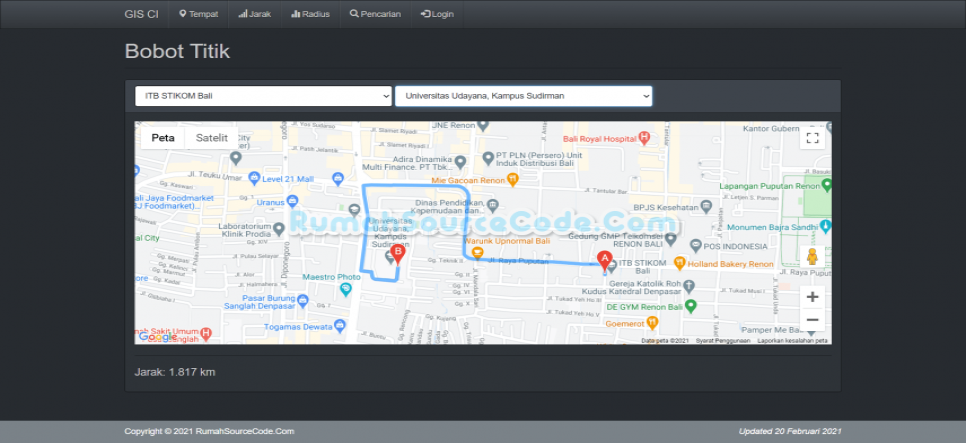Click the Warunk Upnormal Bali restaurant pin
Image resolution: width=966 pixels, height=443 pixels.
[x=477, y=253]
